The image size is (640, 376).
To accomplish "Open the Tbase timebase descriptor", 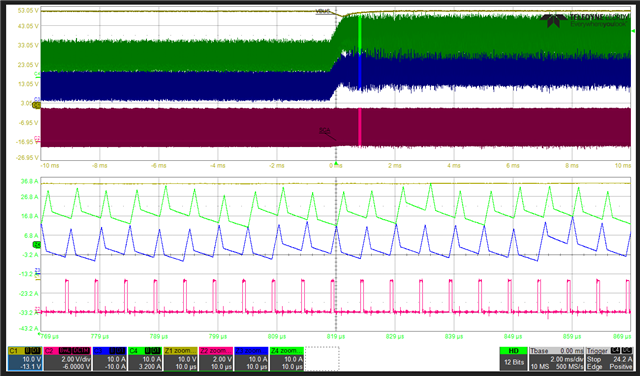I will [557, 358].
